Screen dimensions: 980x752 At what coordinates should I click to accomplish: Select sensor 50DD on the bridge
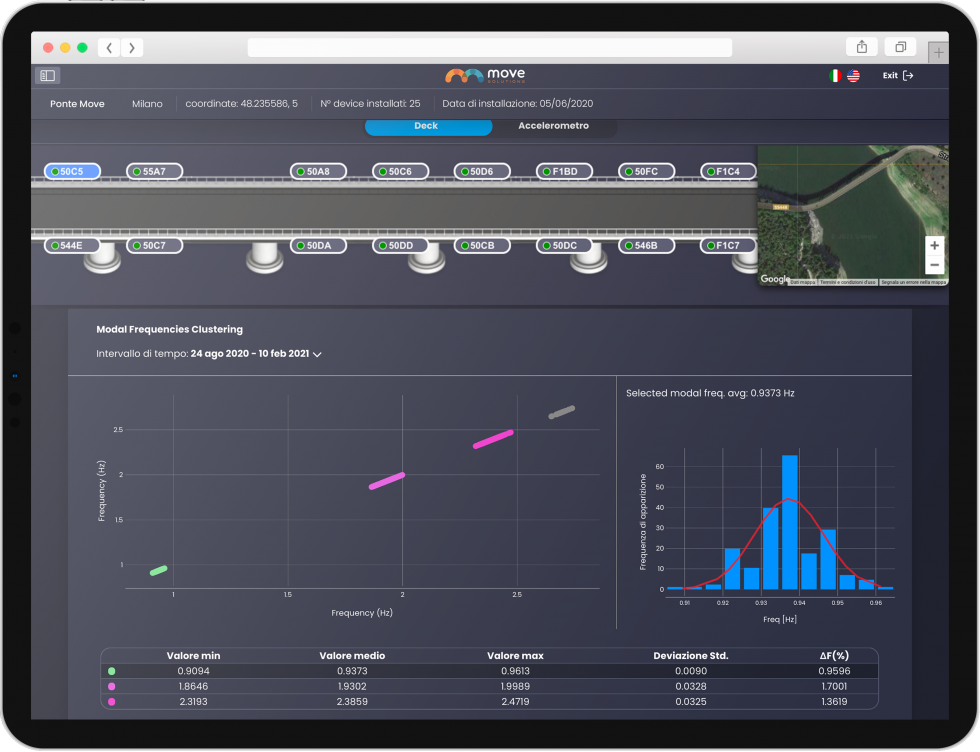pyautogui.click(x=400, y=245)
